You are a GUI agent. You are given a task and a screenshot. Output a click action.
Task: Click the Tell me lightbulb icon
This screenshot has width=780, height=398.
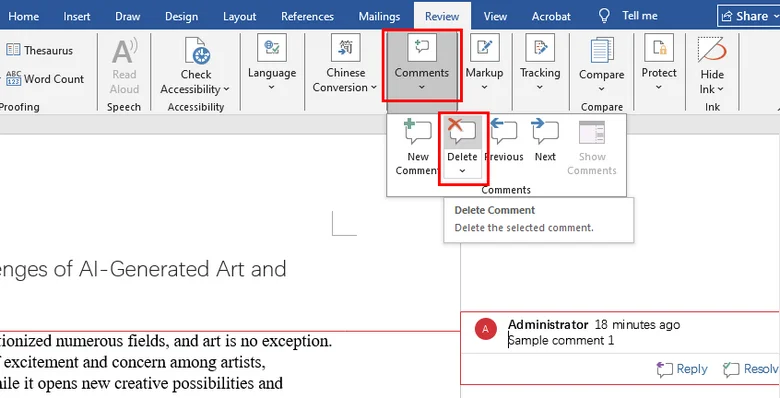[604, 16]
